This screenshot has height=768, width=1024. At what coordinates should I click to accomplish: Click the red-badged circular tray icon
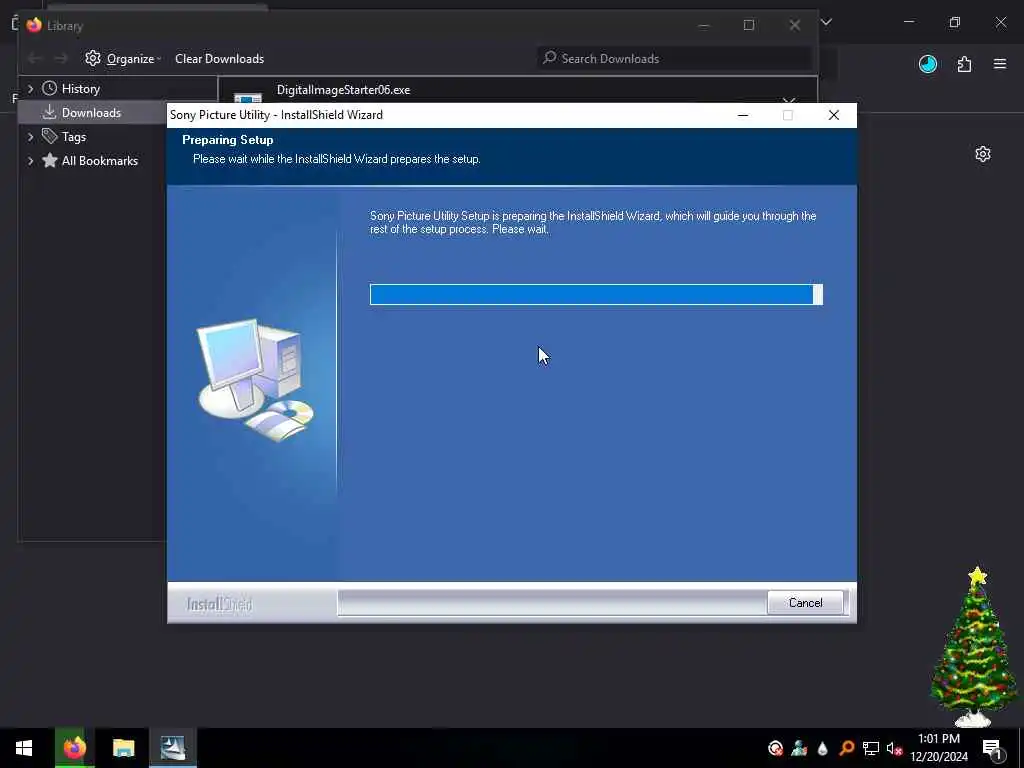click(775, 748)
